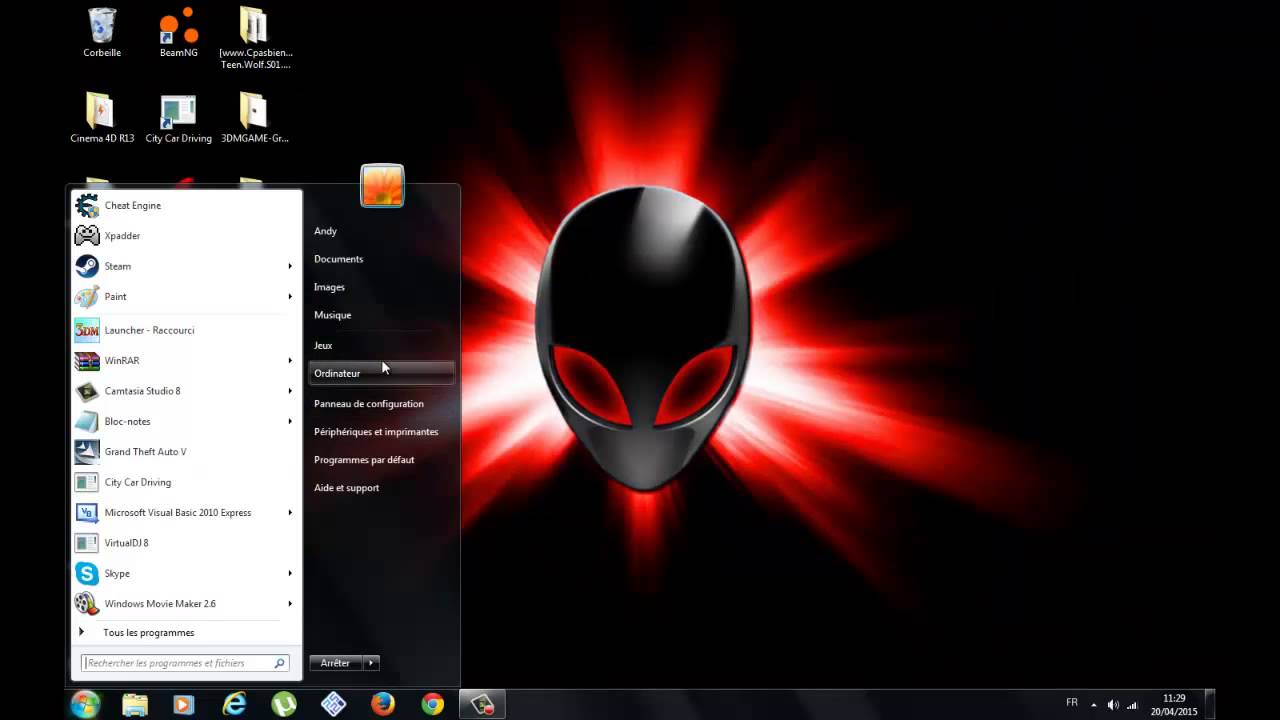Open Microsoft Visual Basic 2010 Express icon
The image size is (1280, 720).
tap(87, 513)
